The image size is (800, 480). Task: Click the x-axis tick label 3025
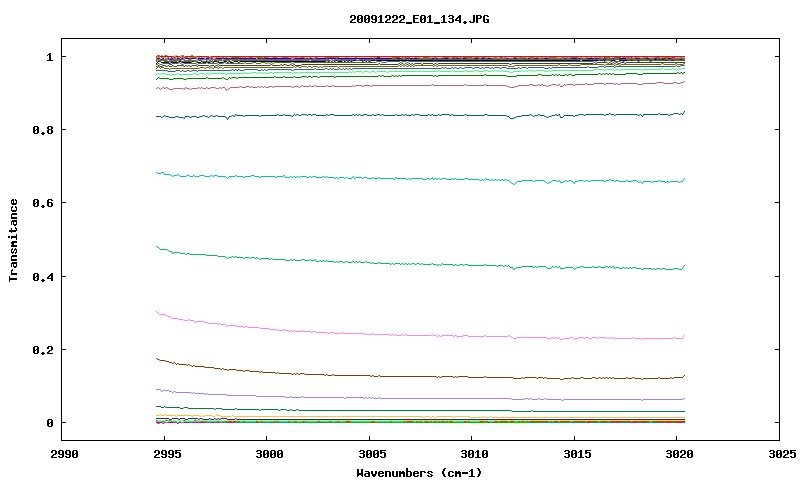782,454
